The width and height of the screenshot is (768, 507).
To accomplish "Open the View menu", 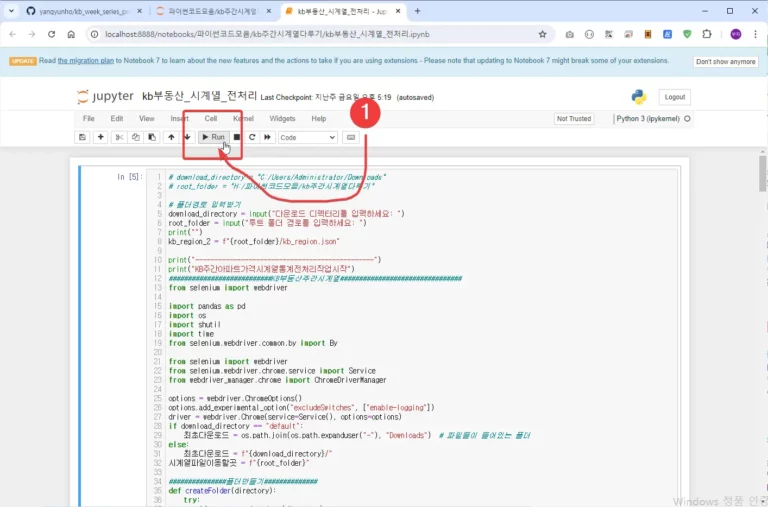I will pyautogui.click(x=146, y=119).
